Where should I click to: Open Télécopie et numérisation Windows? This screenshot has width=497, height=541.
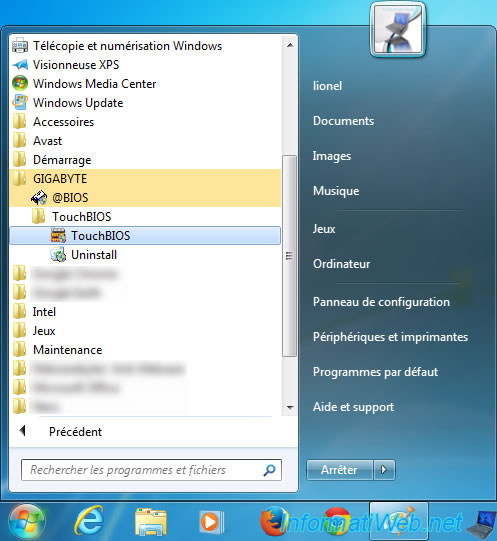(145, 46)
